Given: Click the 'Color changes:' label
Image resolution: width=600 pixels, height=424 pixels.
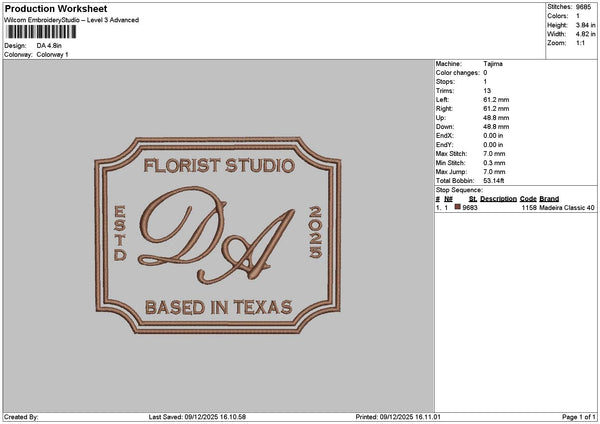Looking at the screenshot, I should (x=458, y=73).
